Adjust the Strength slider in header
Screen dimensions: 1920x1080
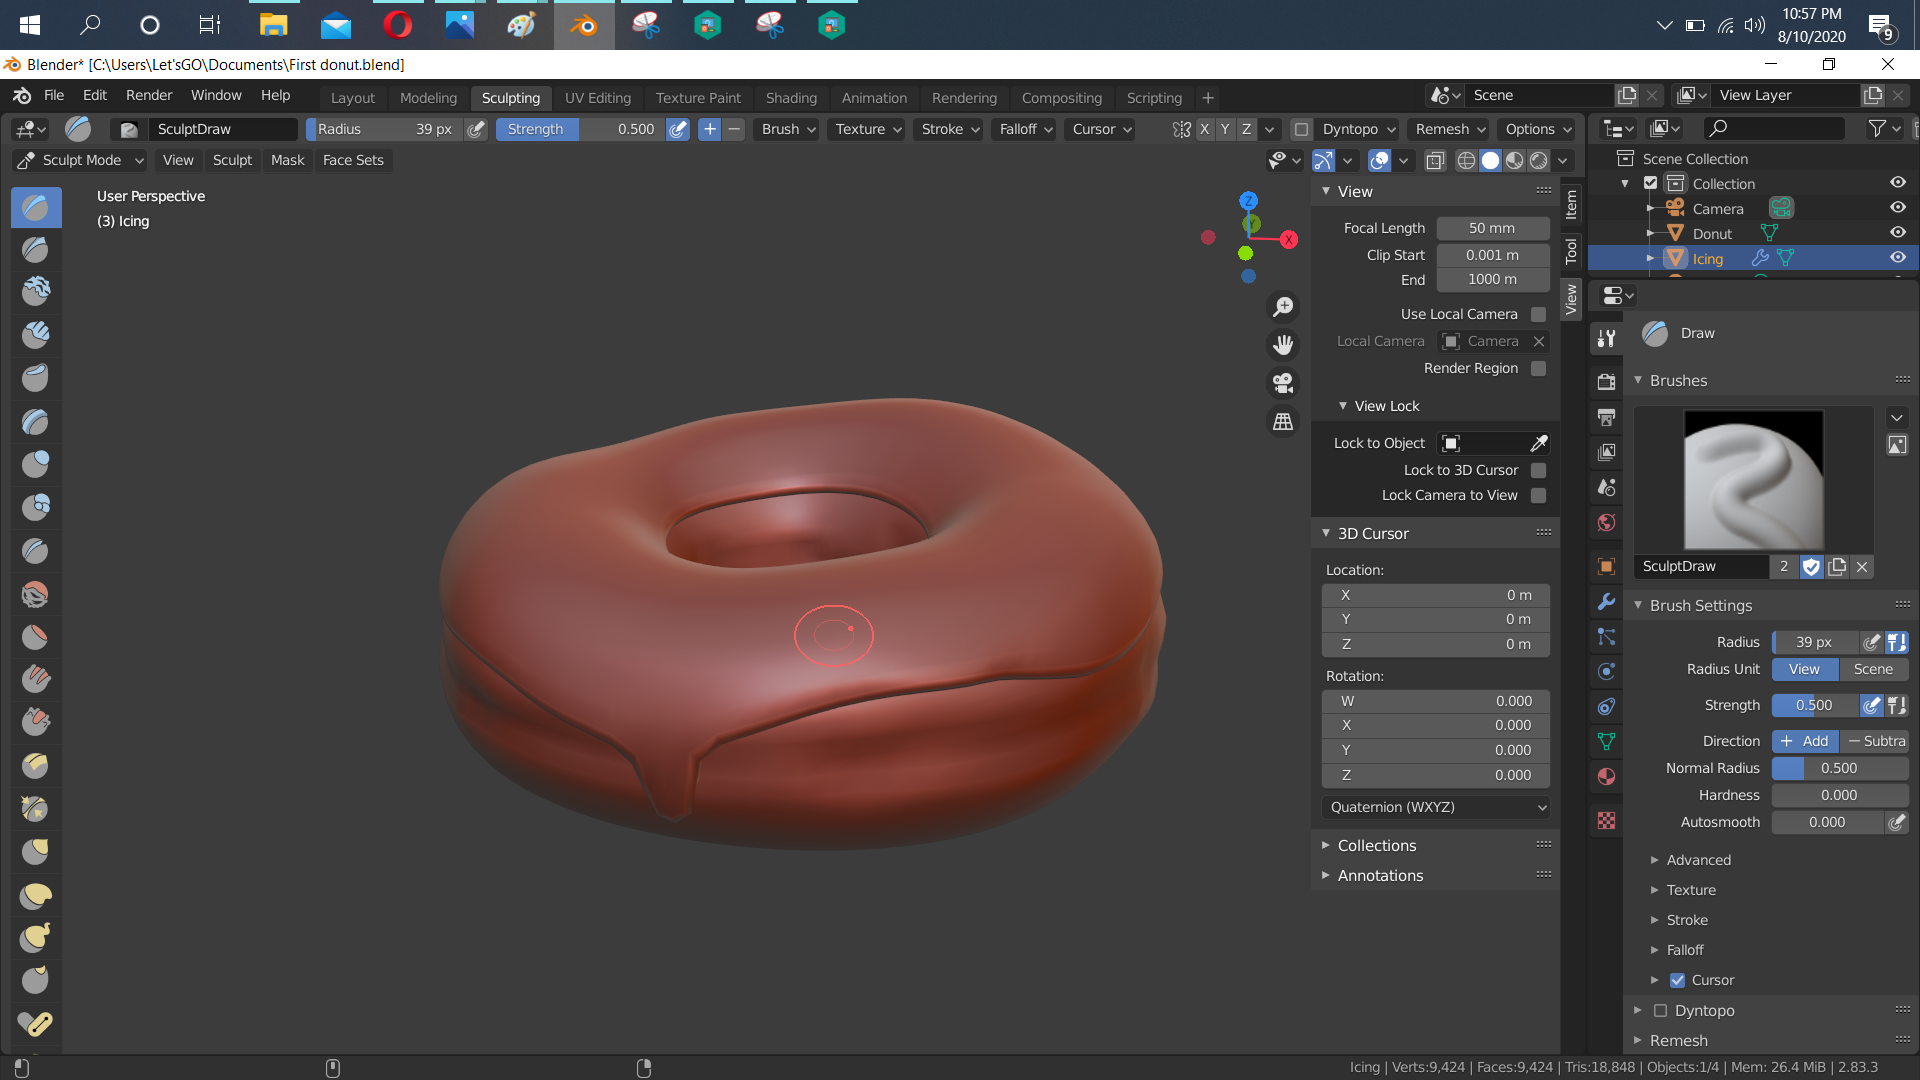(580, 129)
